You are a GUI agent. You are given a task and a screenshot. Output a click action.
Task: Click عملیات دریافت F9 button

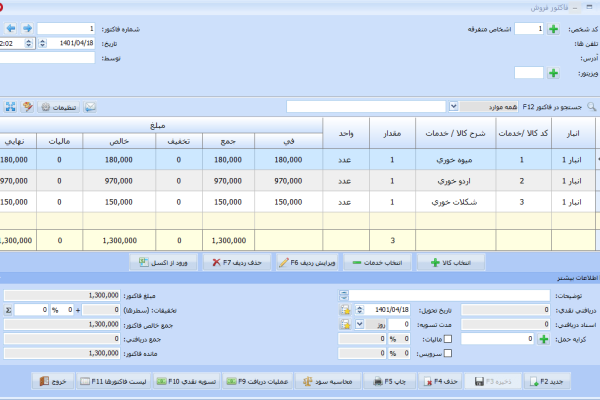[258, 381]
